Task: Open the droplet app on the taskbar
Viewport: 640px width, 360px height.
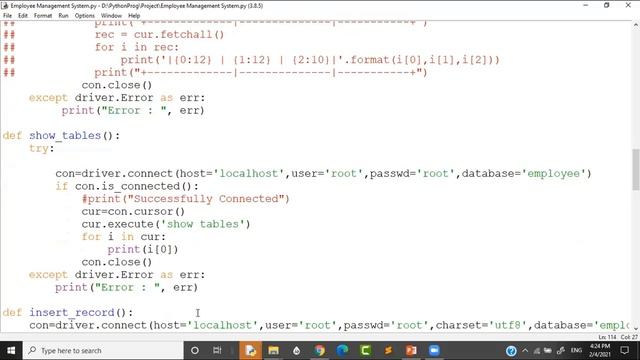Action: [x=297, y=351]
